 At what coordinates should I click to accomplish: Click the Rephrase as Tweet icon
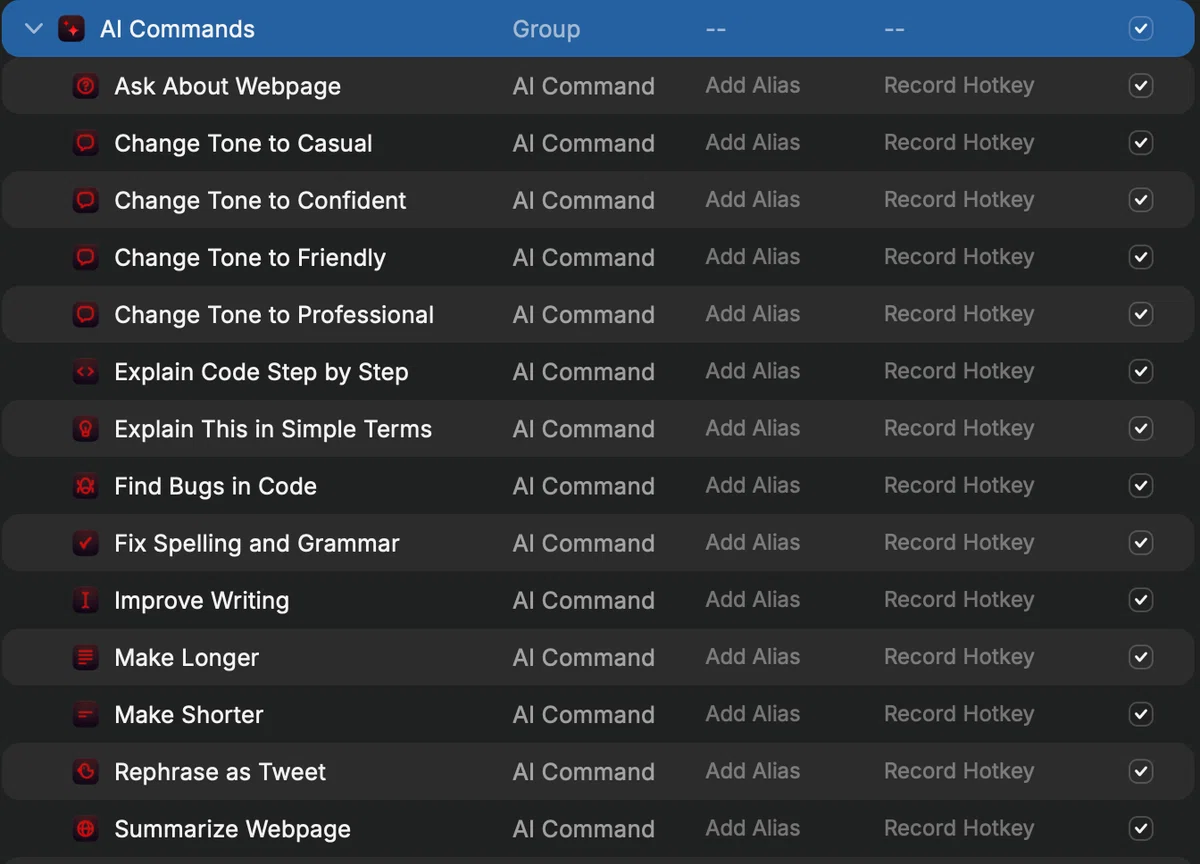pos(86,771)
